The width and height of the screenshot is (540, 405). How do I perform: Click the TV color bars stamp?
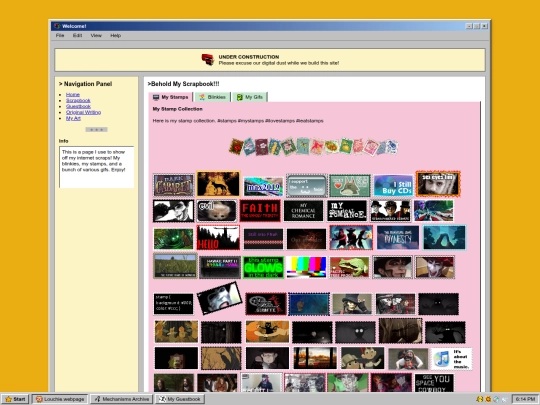[306, 267]
